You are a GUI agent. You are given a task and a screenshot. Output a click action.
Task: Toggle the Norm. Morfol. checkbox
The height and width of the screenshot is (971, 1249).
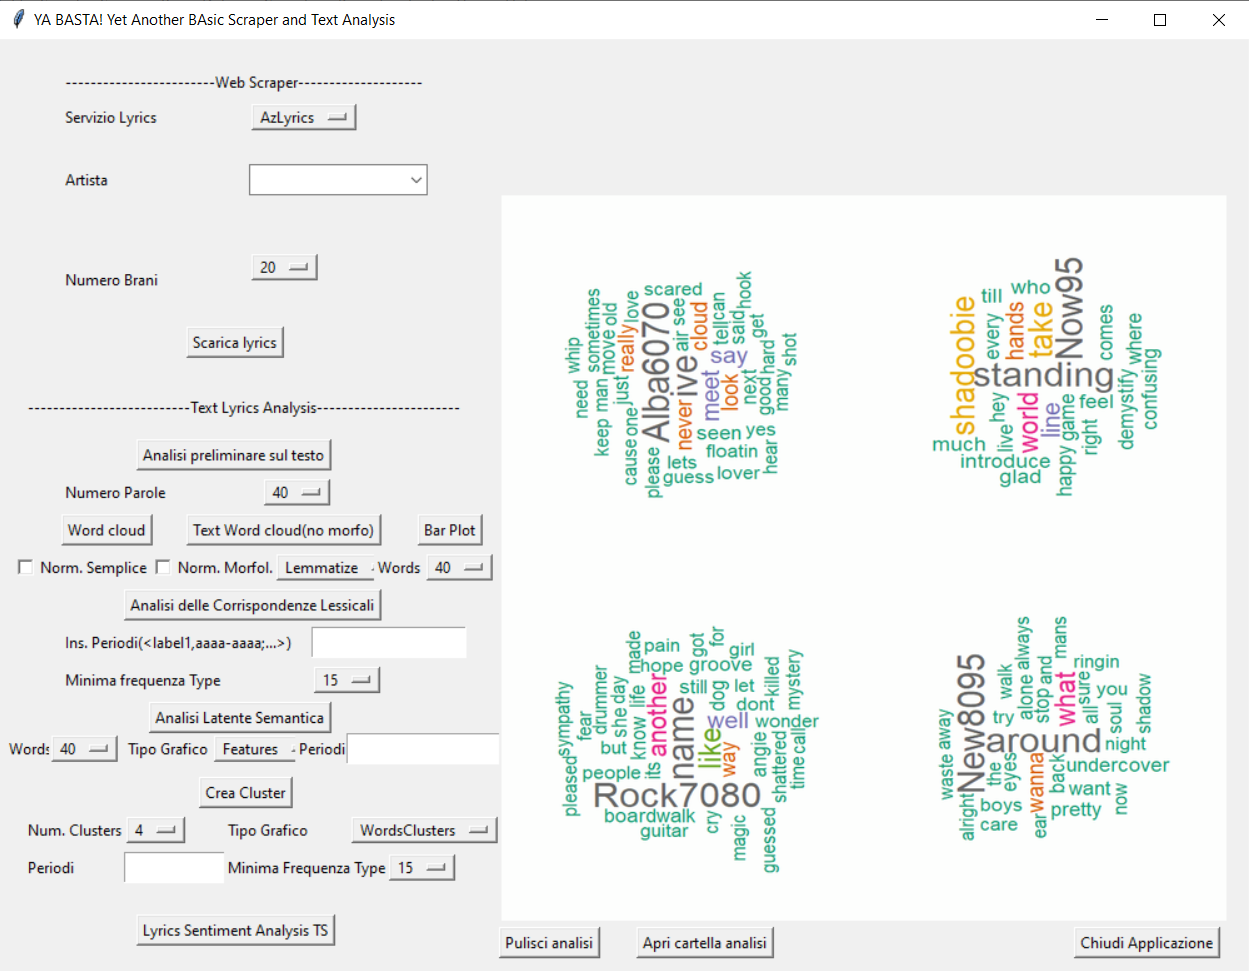[163, 567]
